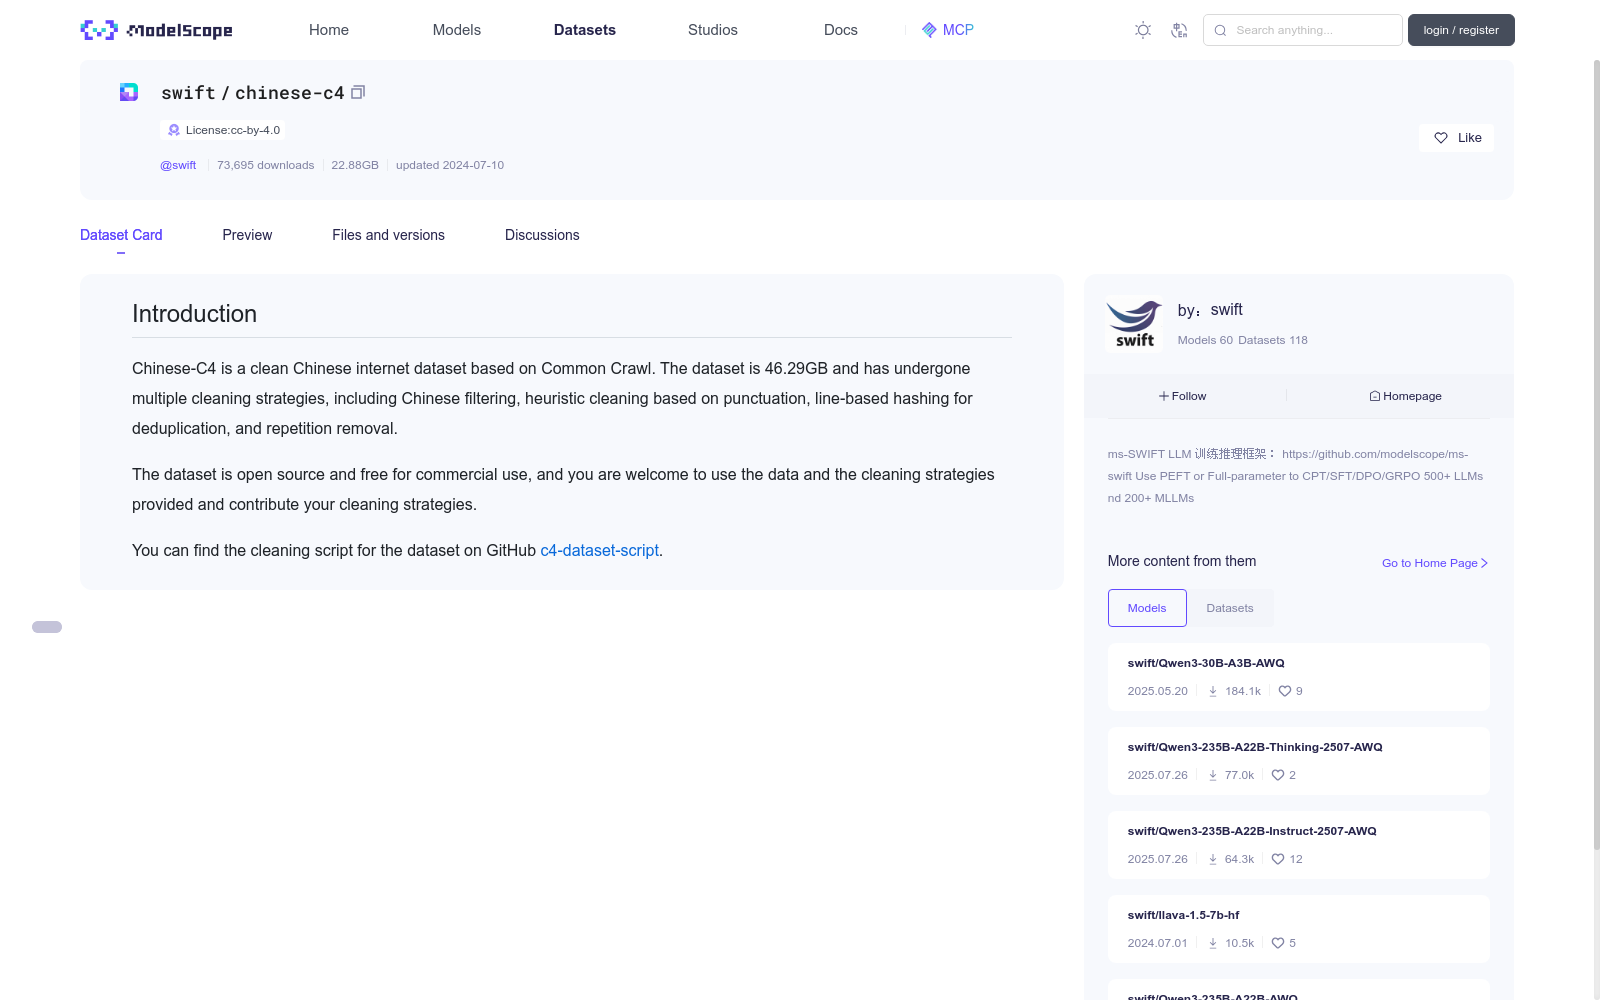The height and width of the screenshot is (1000, 1600).
Task: Select the Dataset Card tab
Action: click(x=121, y=235)
